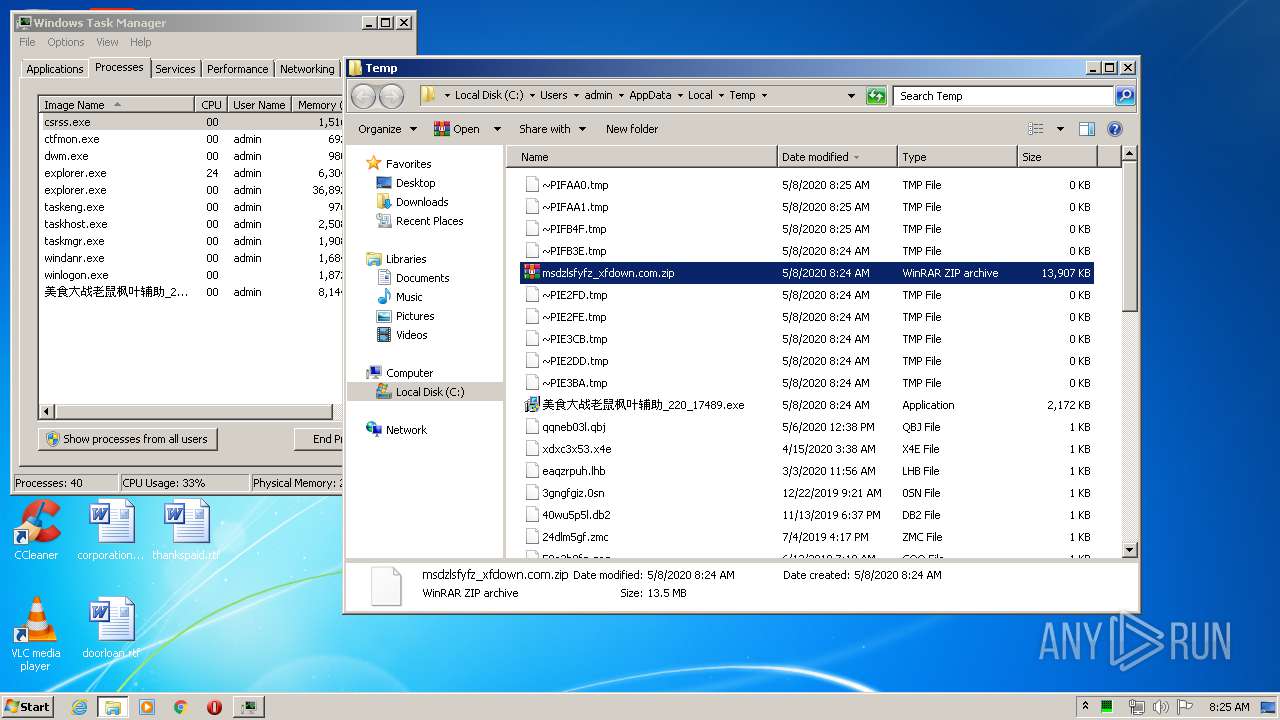Click Show processes from all users button
The height and width of the screenshot is (720, 1280).
pos(127,439)
